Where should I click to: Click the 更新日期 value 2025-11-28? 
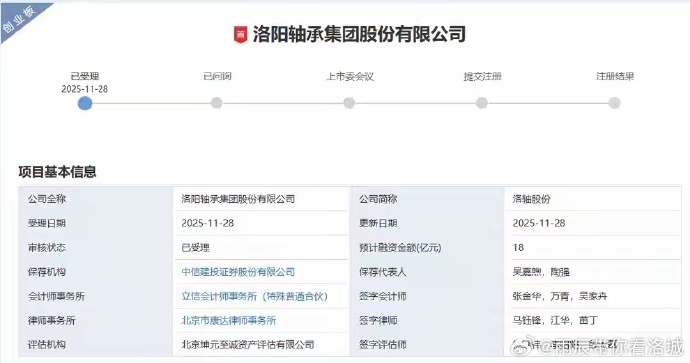click(539, 223)
